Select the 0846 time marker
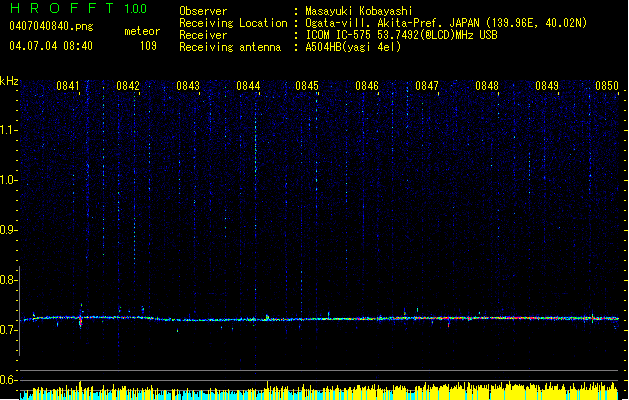Viewport: 629px width, 400px height. (x=367, y=86)
